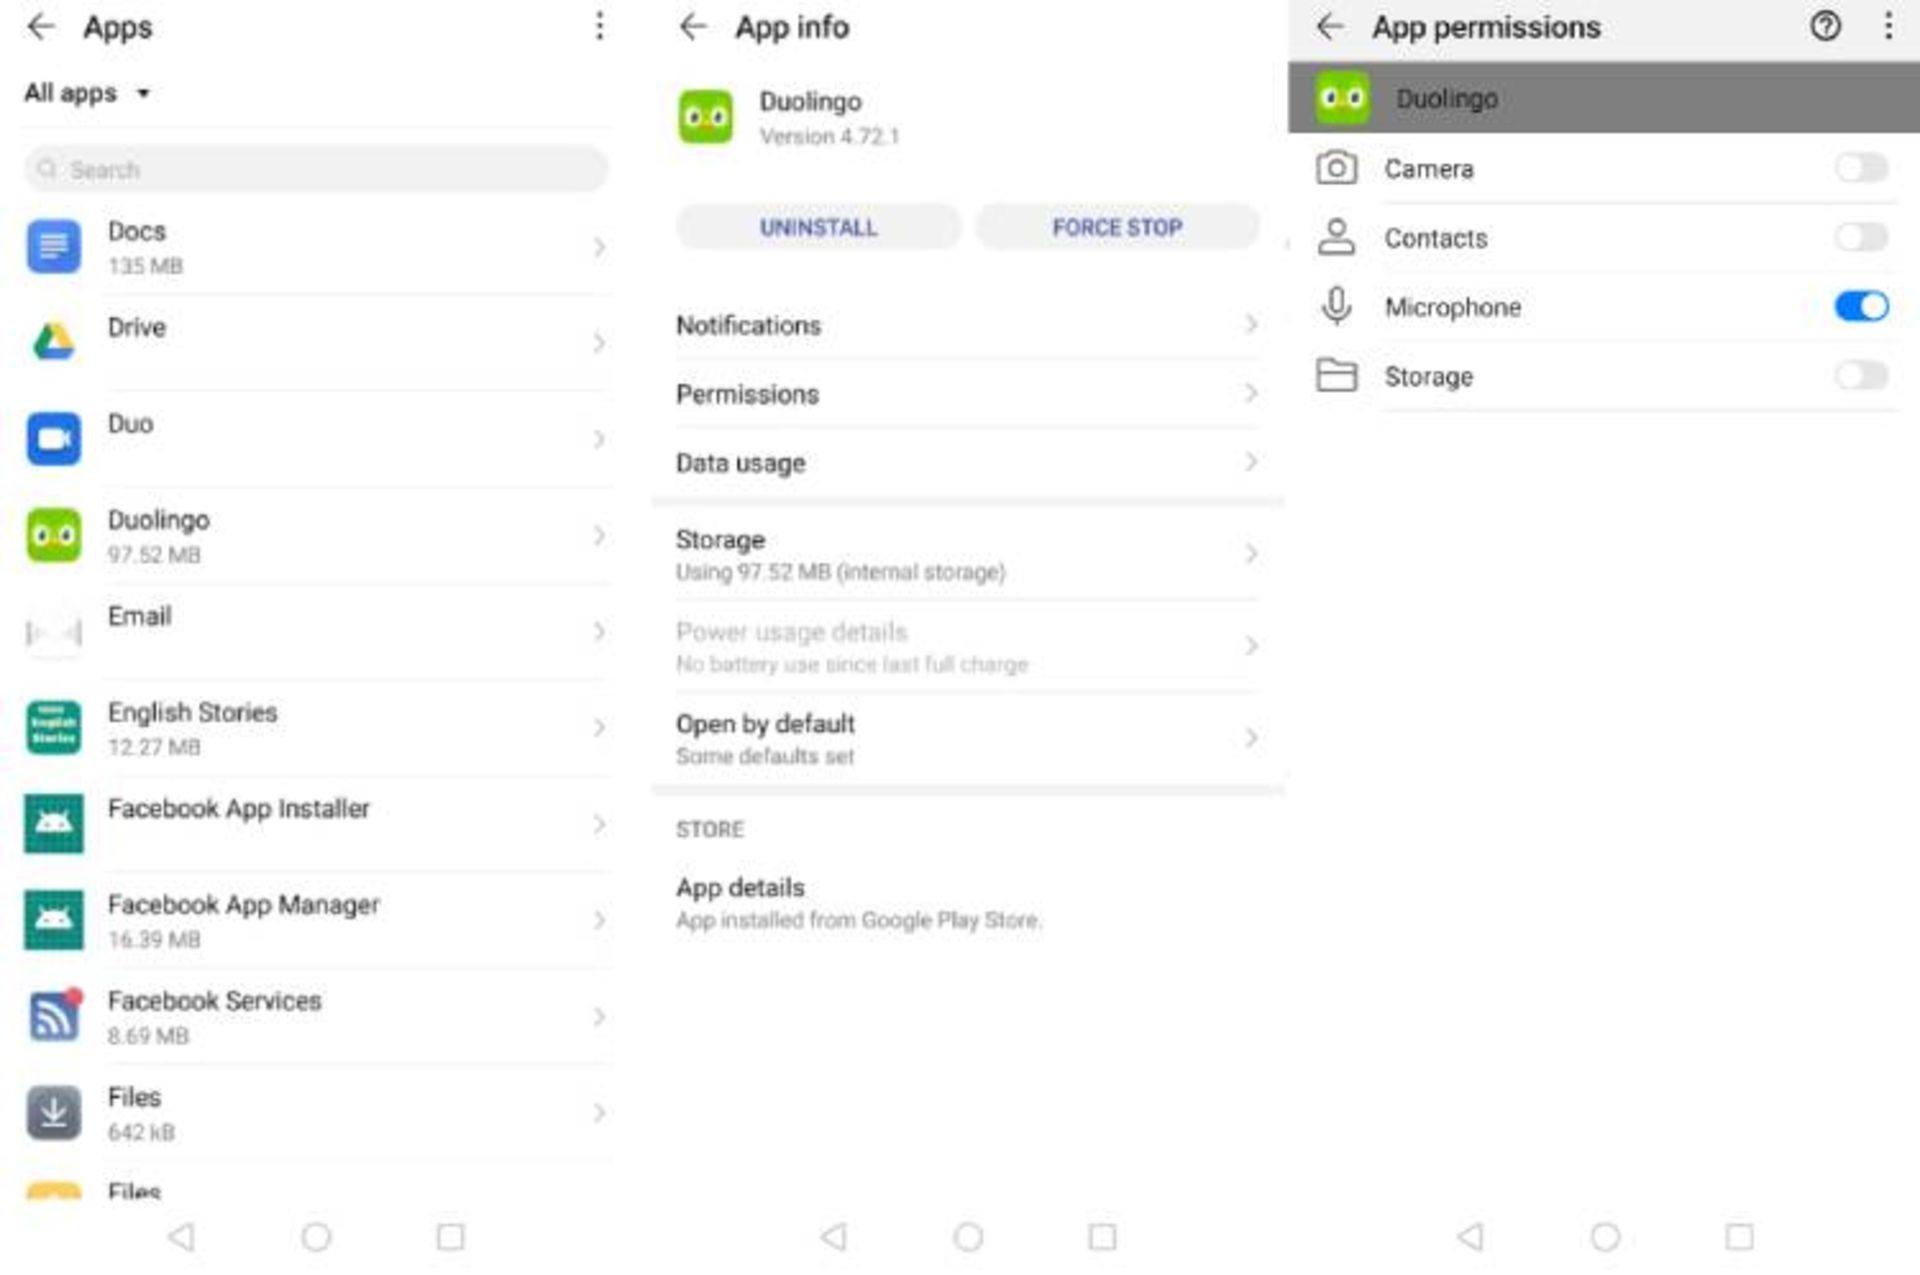Screen dimensions: 1920x1275
Task: Tap the Contacts person icon
Action: point(1336,237)
